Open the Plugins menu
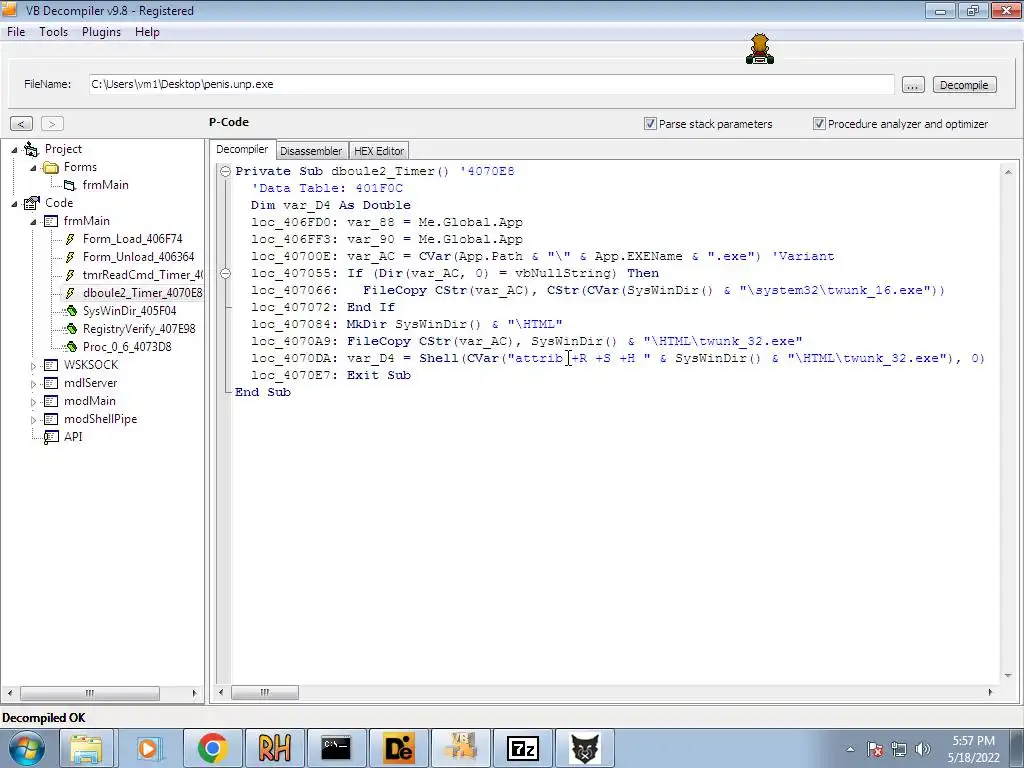 pyautogui.click(x=101, y=31)
